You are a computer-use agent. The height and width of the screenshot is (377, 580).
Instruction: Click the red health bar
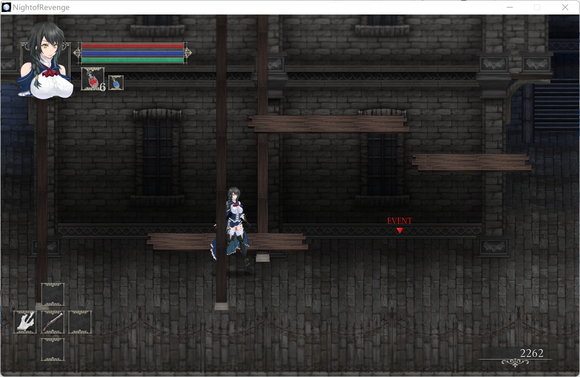click(x=132, y=46)
